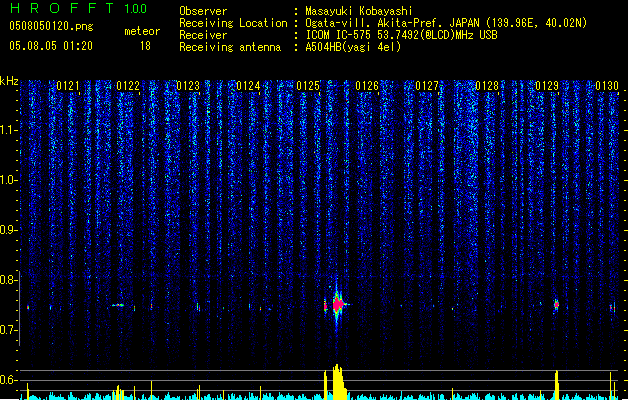The width and height of the screenshot is (629, 400).
Task: Click the 'meteor' label
Action: 142,31
